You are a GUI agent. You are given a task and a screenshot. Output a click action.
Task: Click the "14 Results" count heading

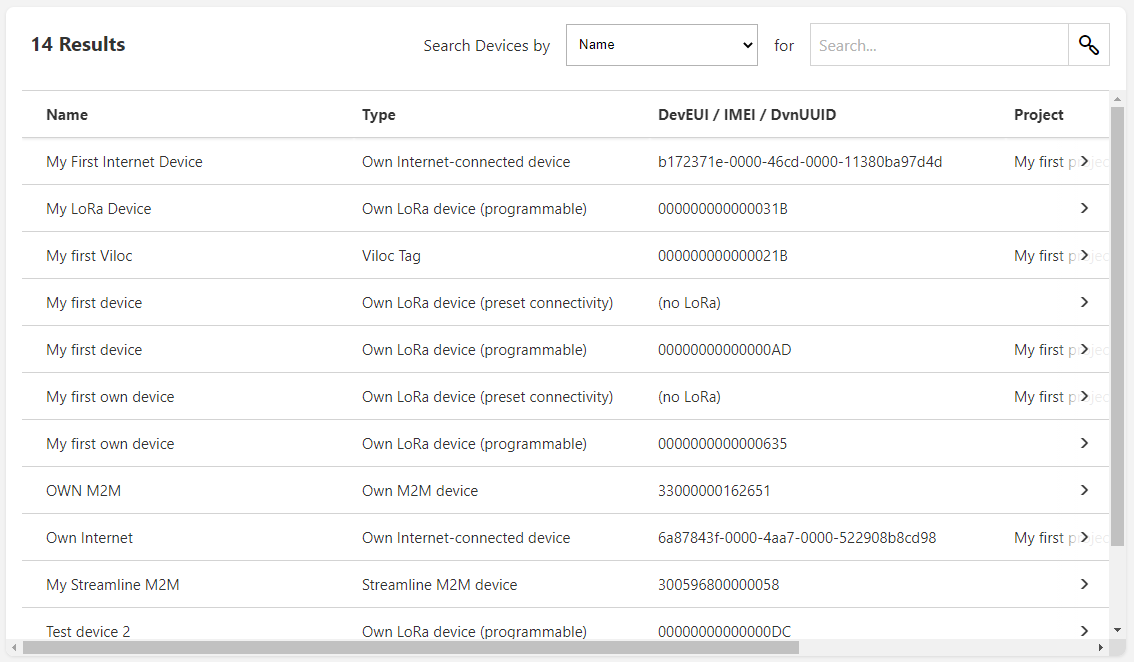click(x=78, y=44)
